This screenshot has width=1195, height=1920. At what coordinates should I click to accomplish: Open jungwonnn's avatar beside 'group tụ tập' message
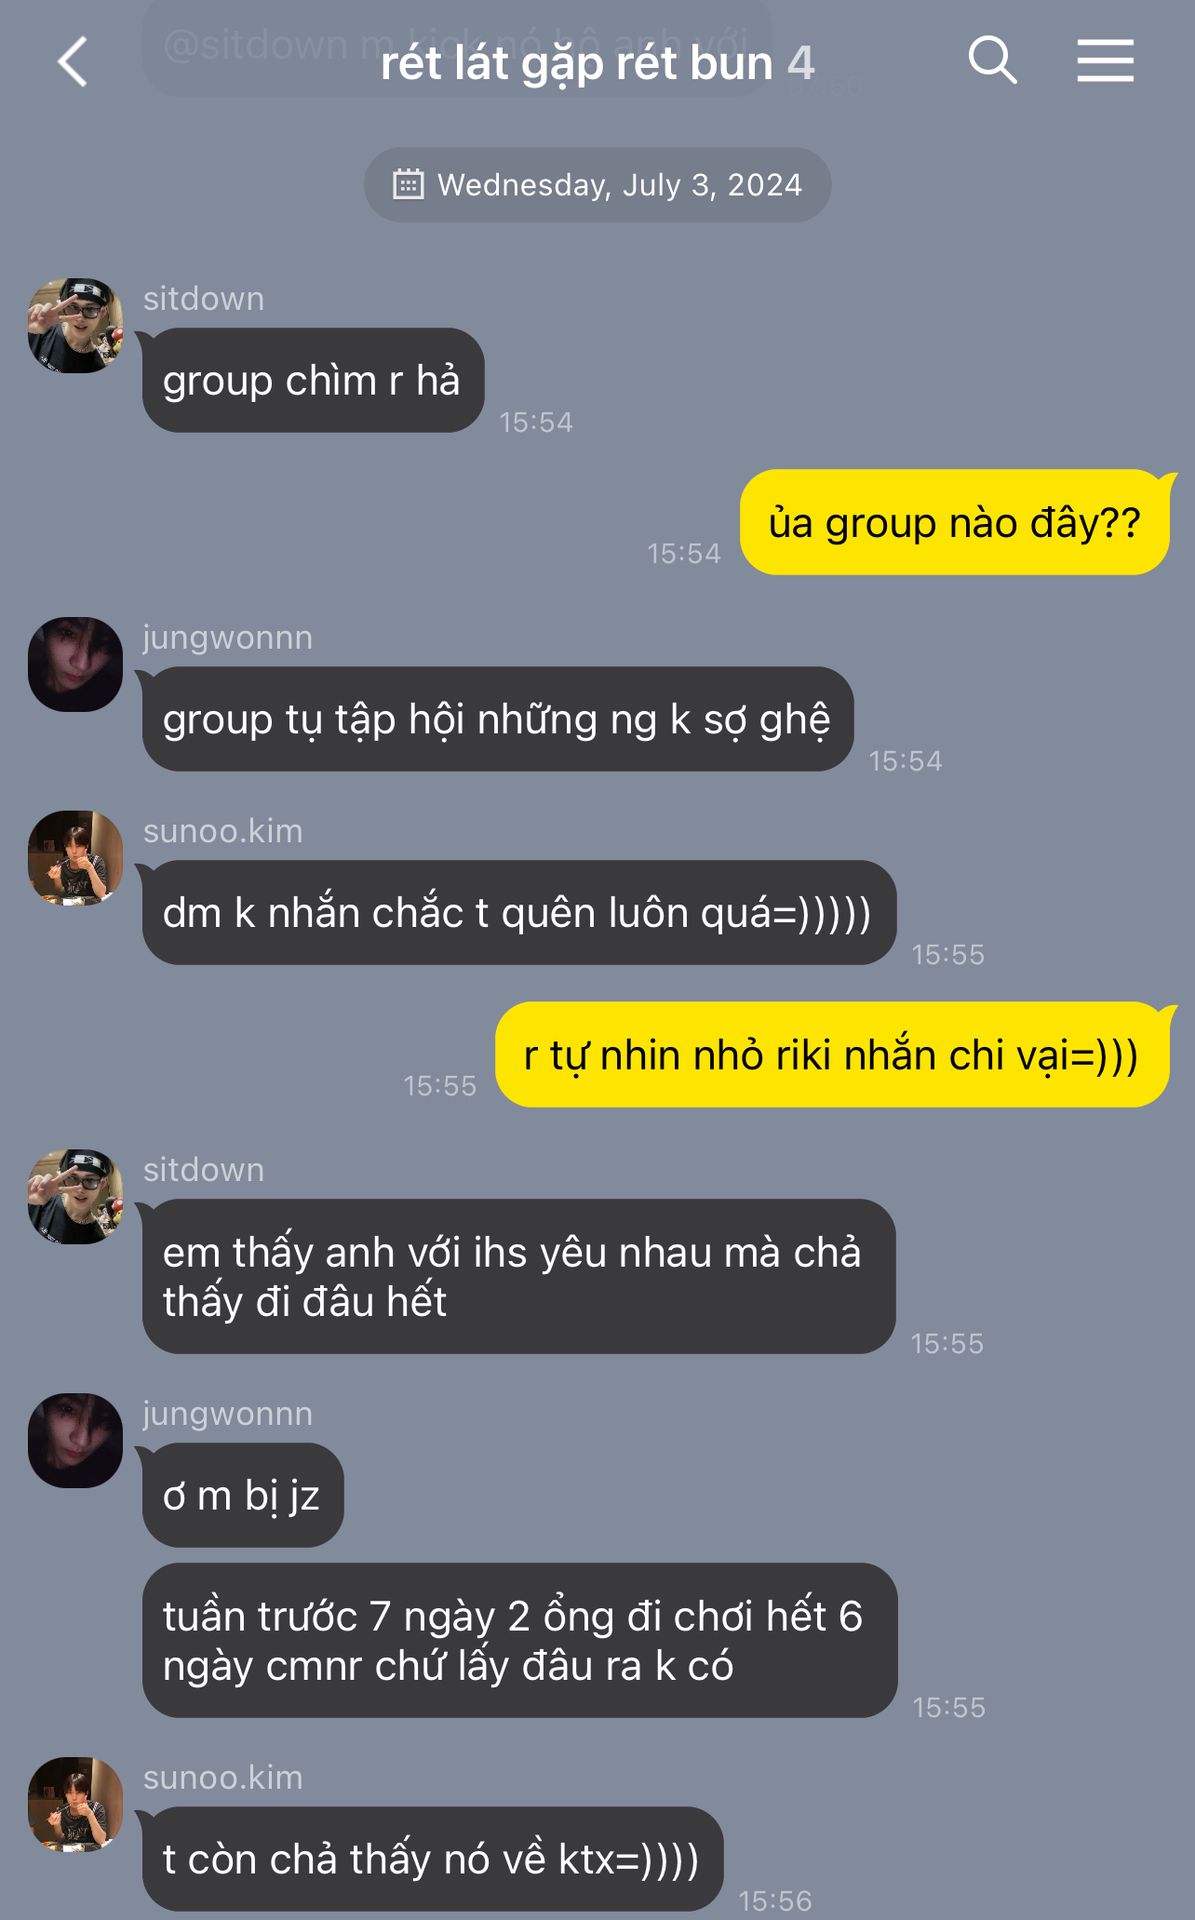click(x=75, y=665)
